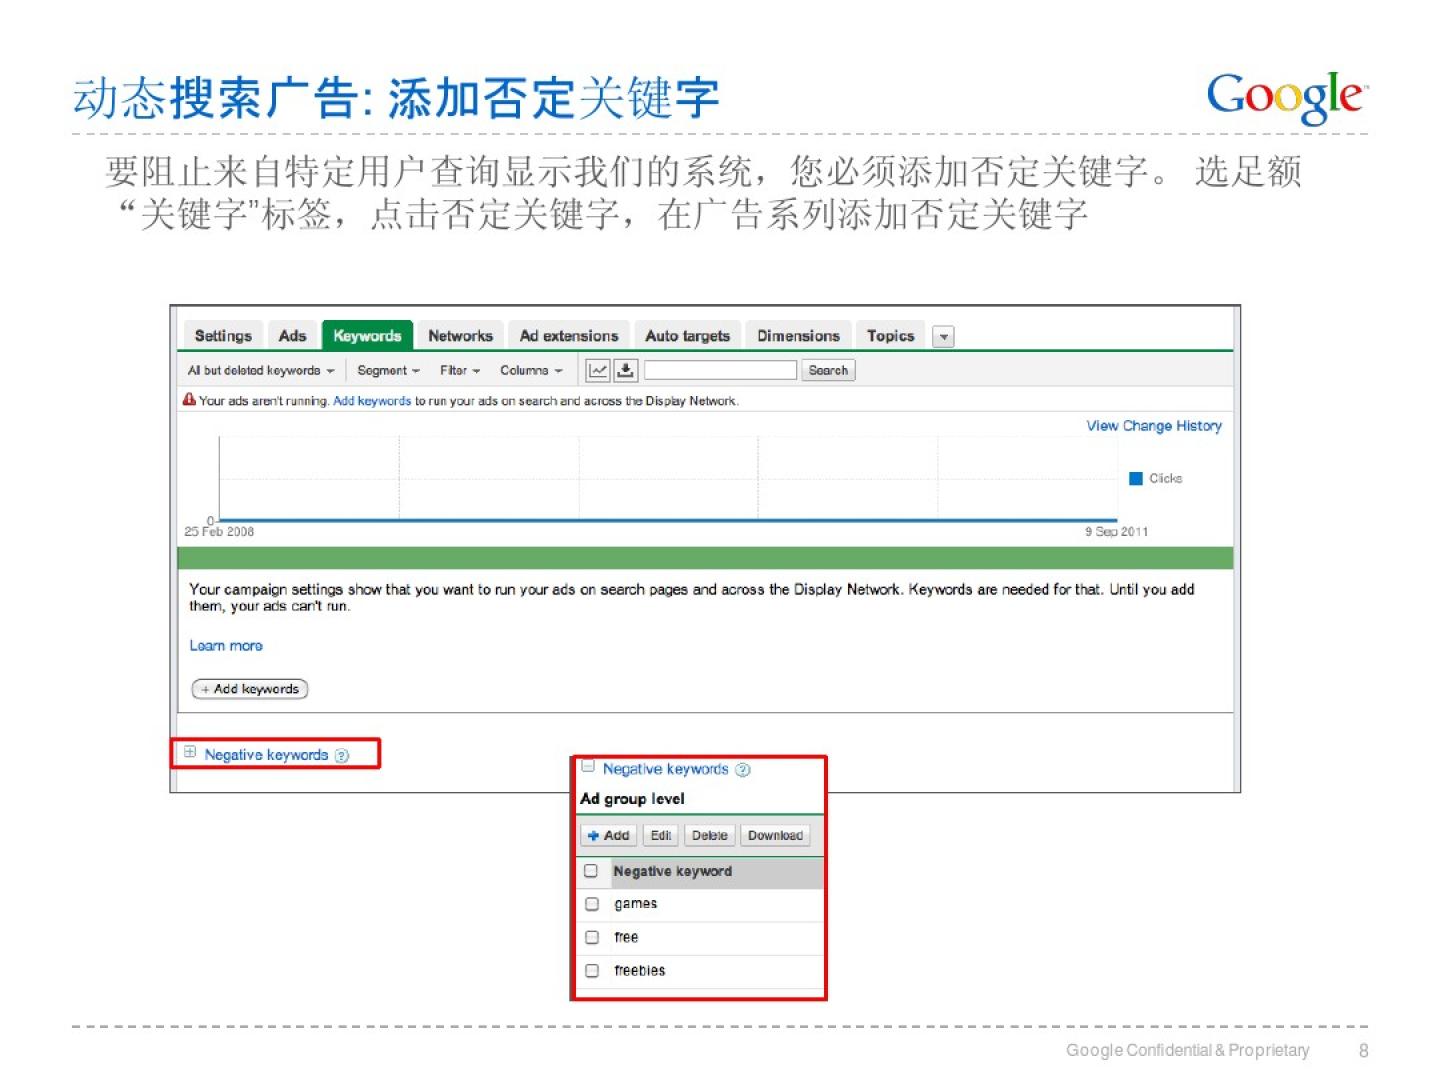Screen dimensions: 1440x1080
Task: Click help icon in Ad group level panel
Action: coord(743,769)
